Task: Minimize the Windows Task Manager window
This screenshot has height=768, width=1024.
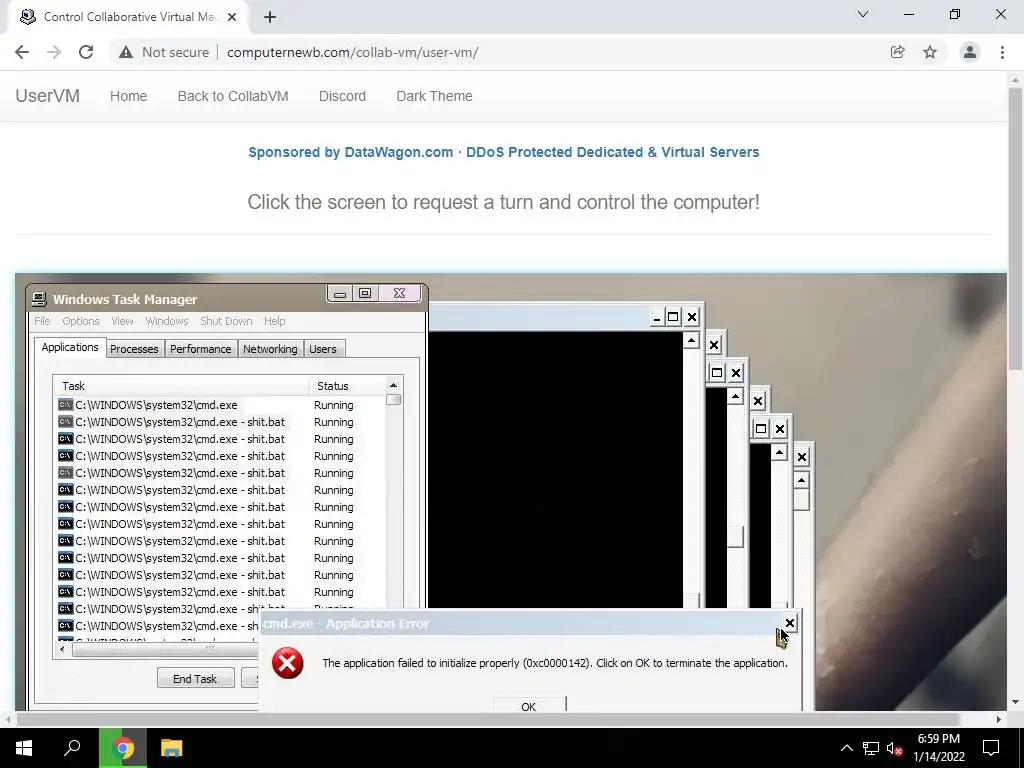Action: point(340,294)
